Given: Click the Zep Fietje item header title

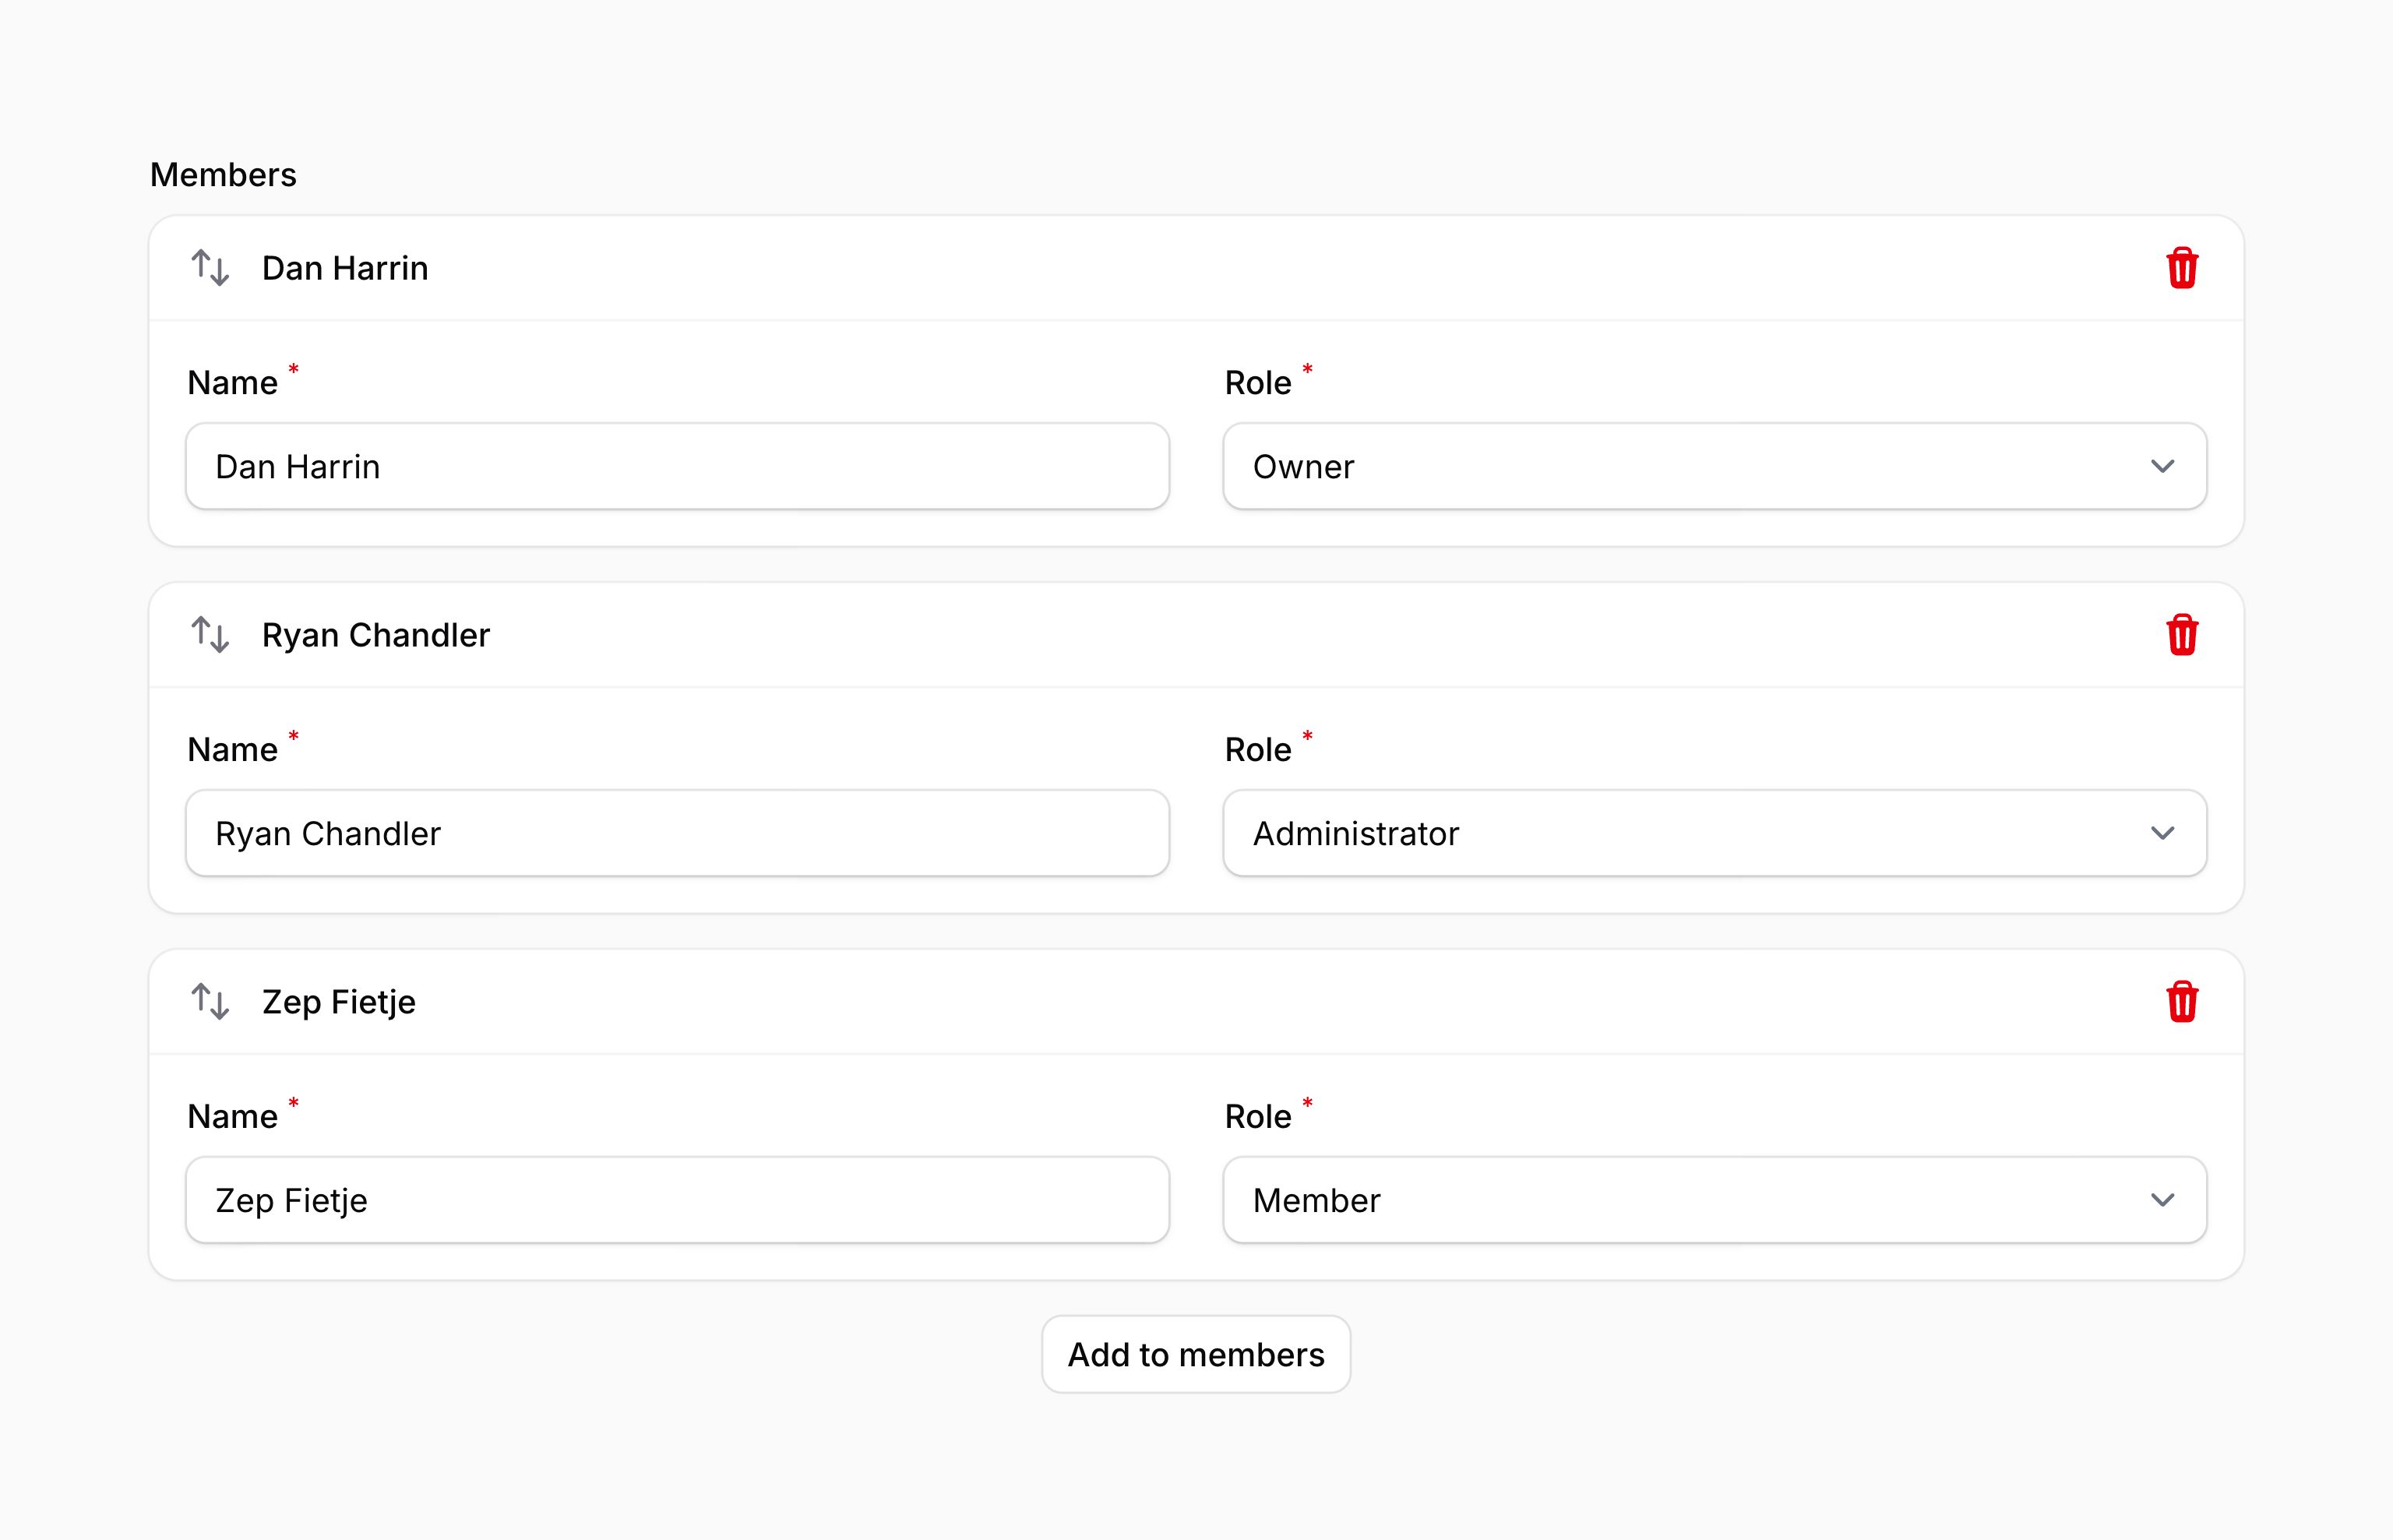Looking at the screenshot, I should pos(338,1002).
